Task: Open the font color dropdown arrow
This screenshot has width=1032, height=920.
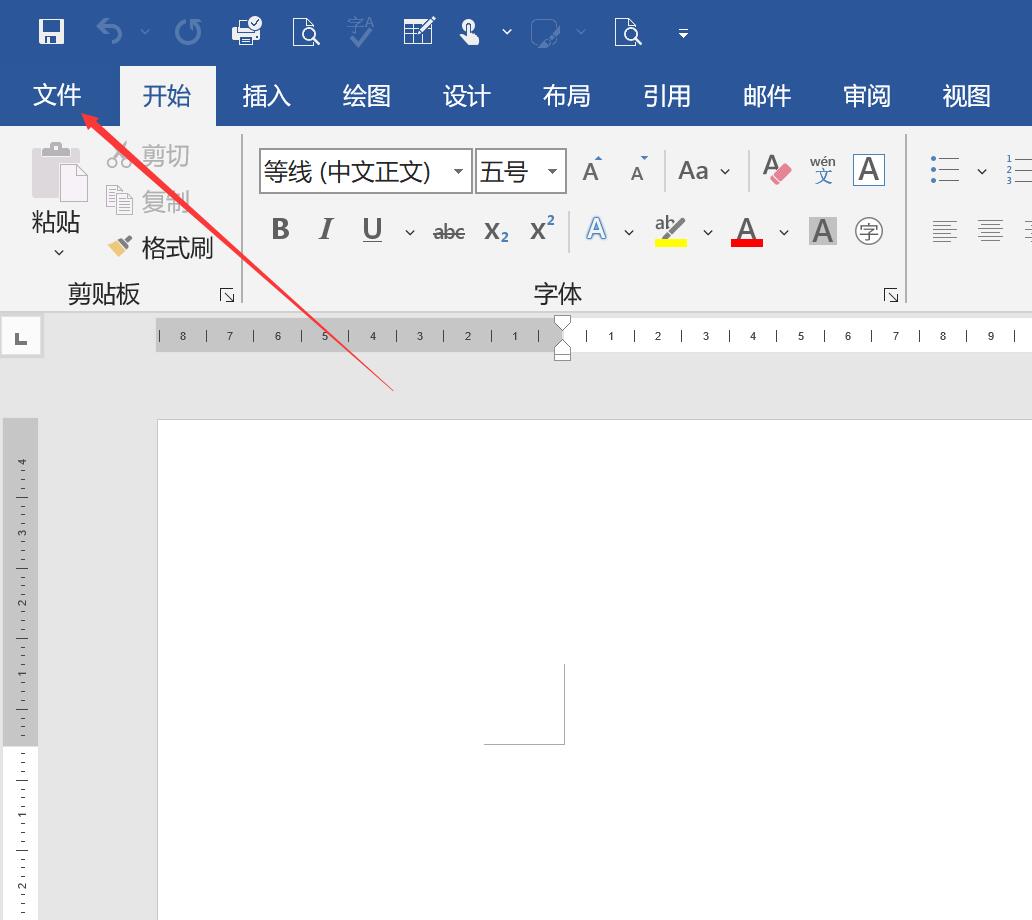Action: pyautogui.click(x=784, y=232)
